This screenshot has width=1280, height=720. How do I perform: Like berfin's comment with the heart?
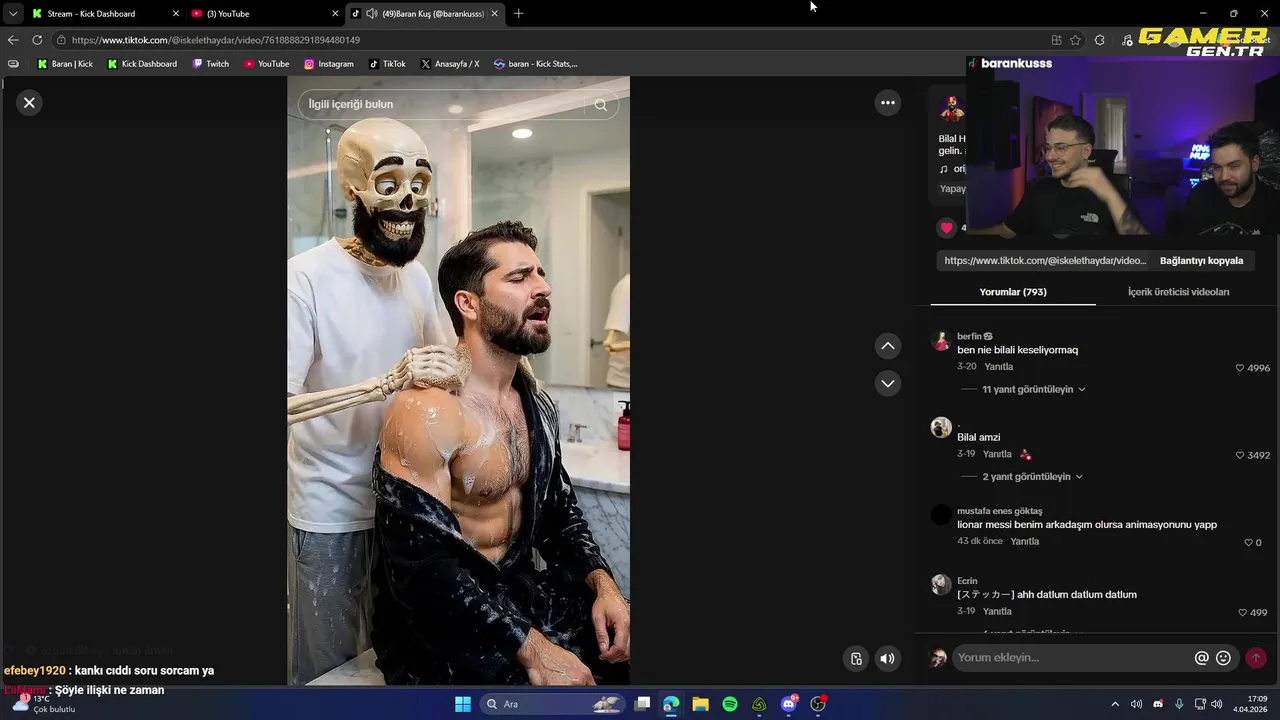[x=1240, y=368]
